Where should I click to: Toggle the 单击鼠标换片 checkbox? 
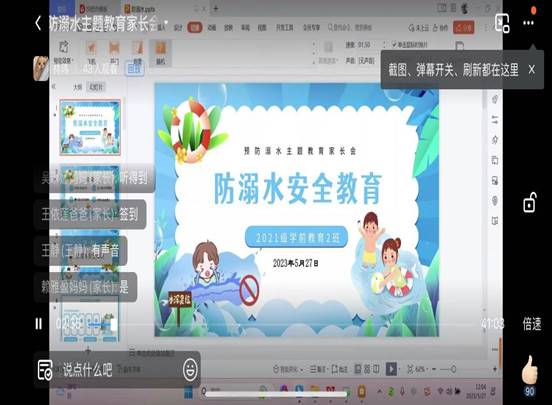click(x=410, y=45)
